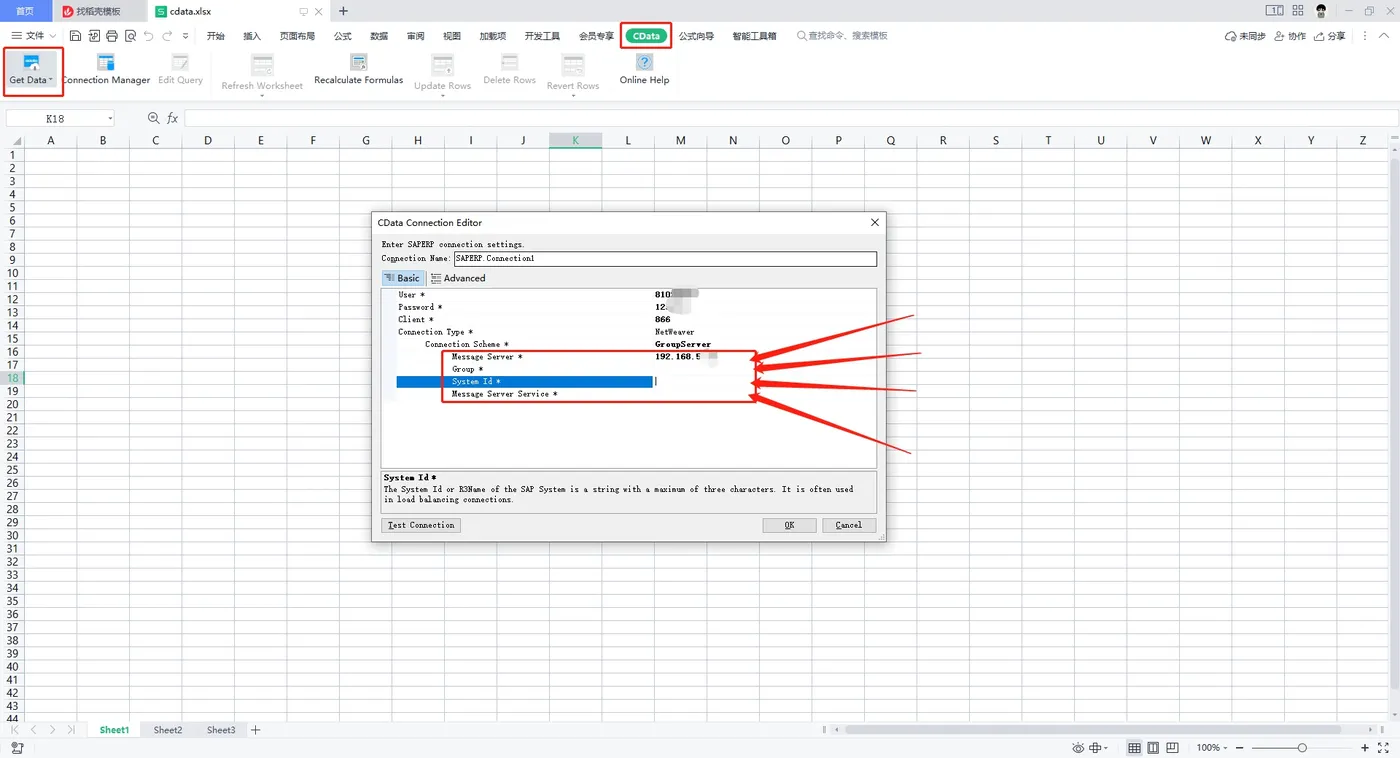Click the 未同步 cloud sync icon
1400x758 pixels.
tap(1231, 36)
